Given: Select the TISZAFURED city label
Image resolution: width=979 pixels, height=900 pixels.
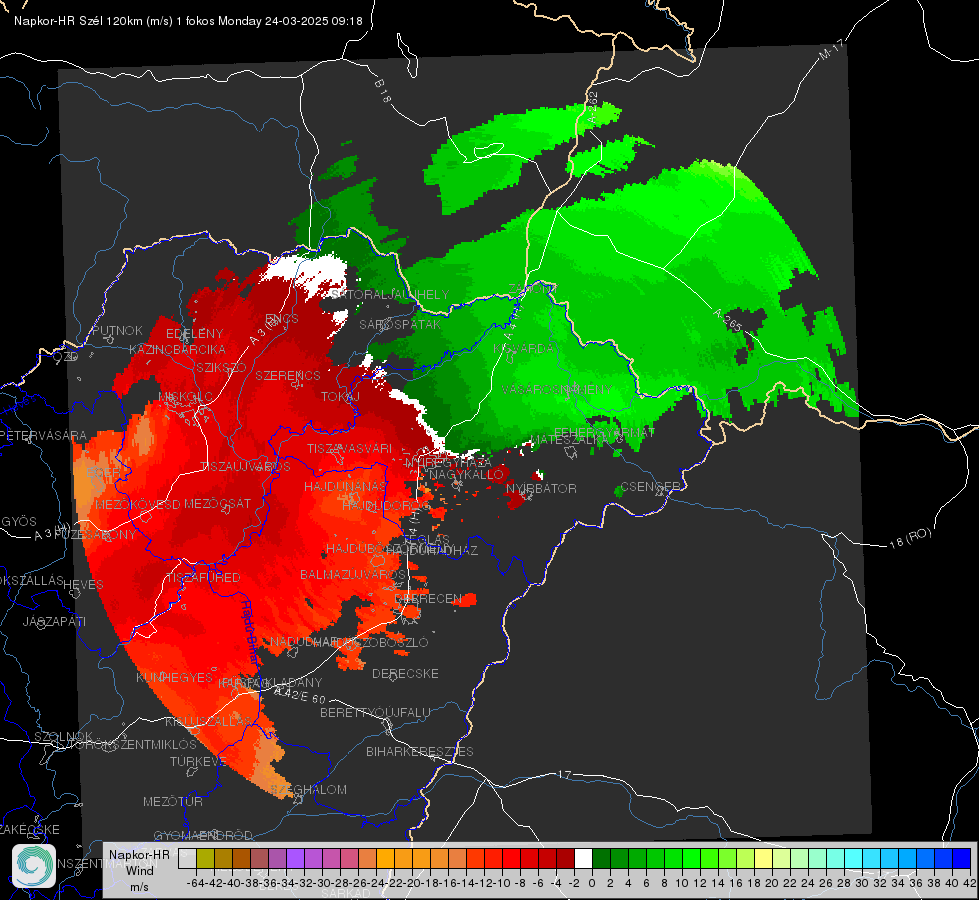Looking at the screenshot, I should tap(203, 577).
